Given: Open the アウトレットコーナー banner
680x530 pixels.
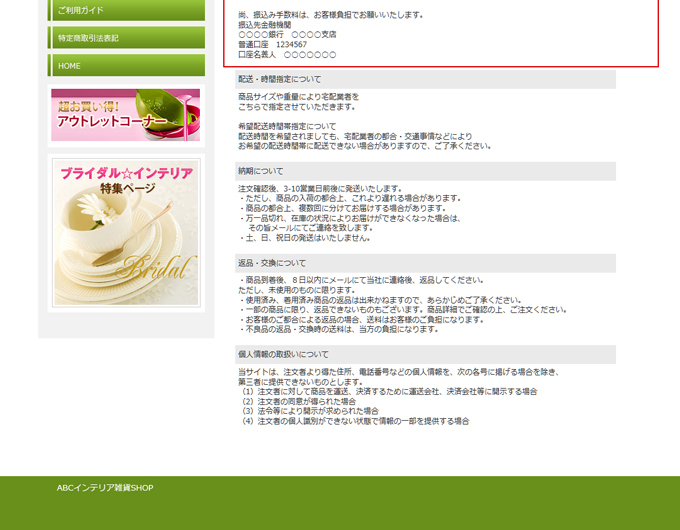Looking at the screenshot, I should 126,115.
